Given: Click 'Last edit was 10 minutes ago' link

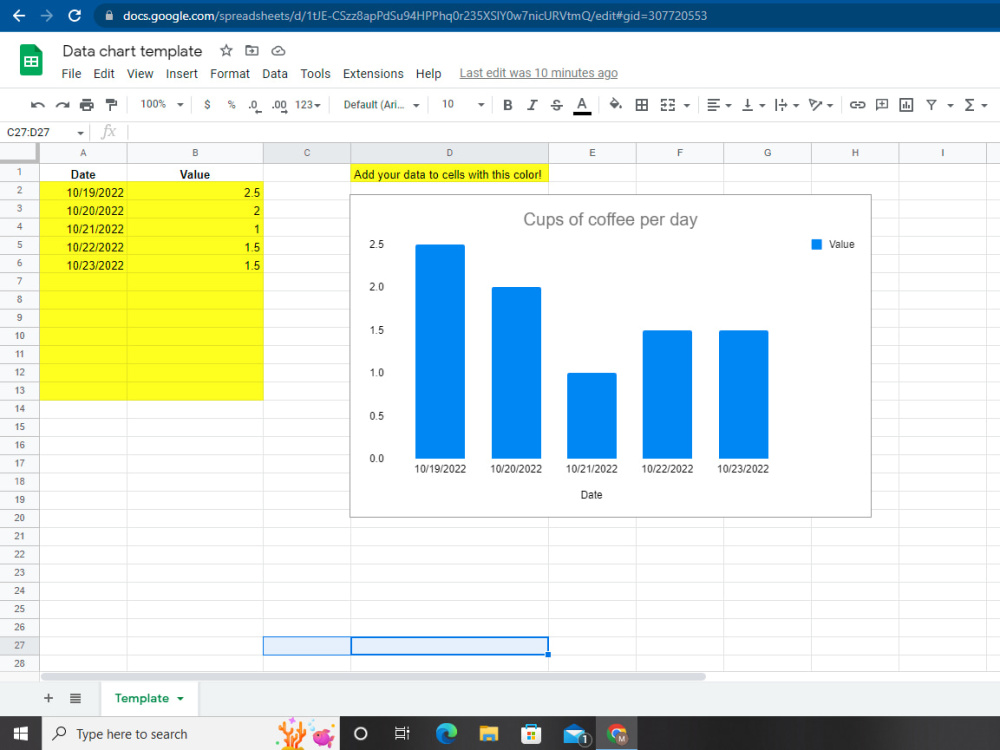Looking at the screenshot, I should (538, 73).
